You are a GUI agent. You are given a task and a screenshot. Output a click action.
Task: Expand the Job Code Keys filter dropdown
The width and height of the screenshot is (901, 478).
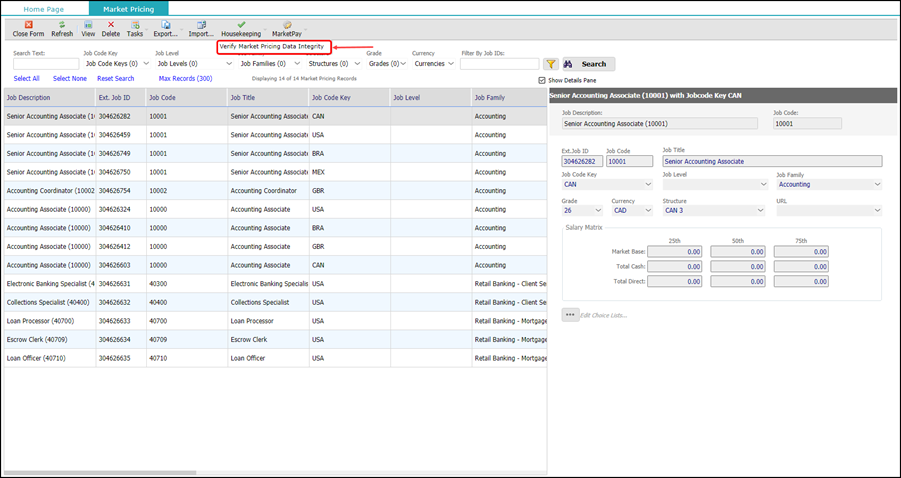tap(117, 64)
